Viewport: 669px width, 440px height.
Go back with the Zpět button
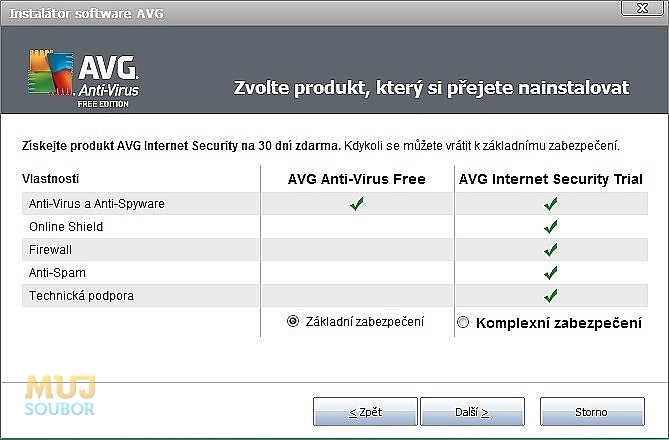[x=365, y=411]
